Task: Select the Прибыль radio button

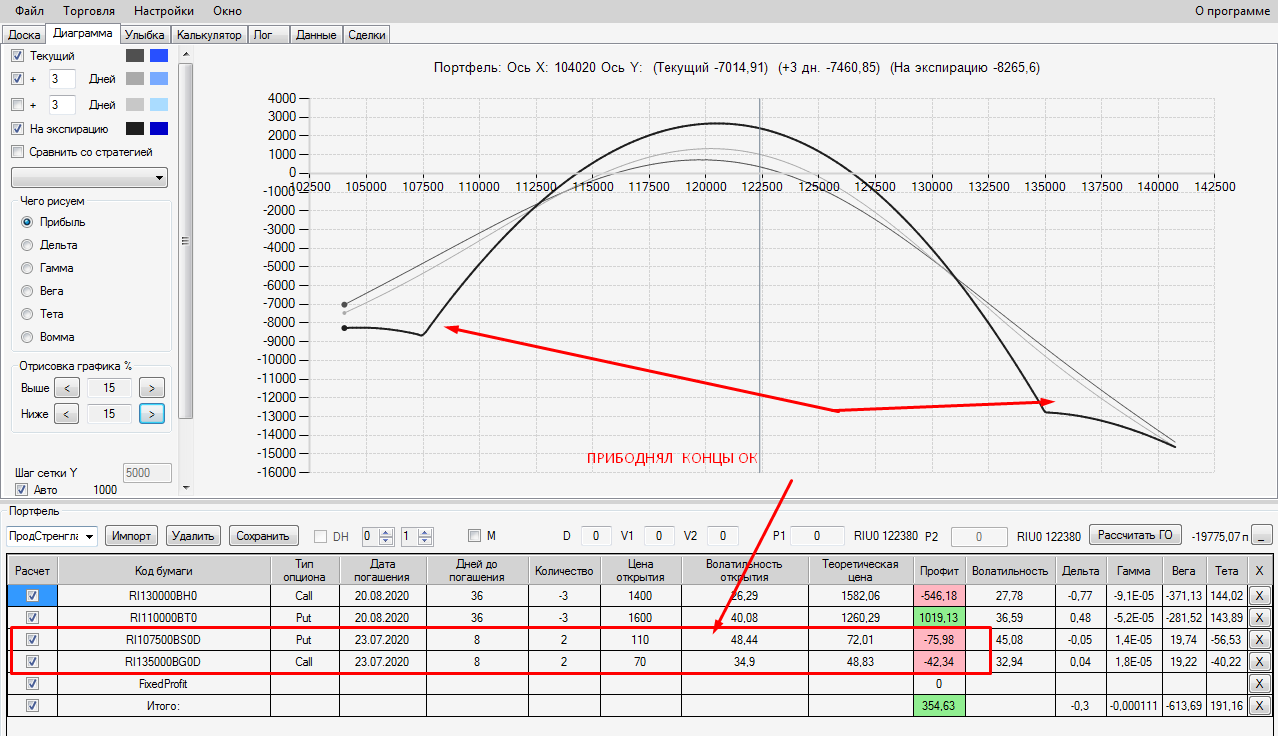Action: pyautogui.click(x=27, y=222)
